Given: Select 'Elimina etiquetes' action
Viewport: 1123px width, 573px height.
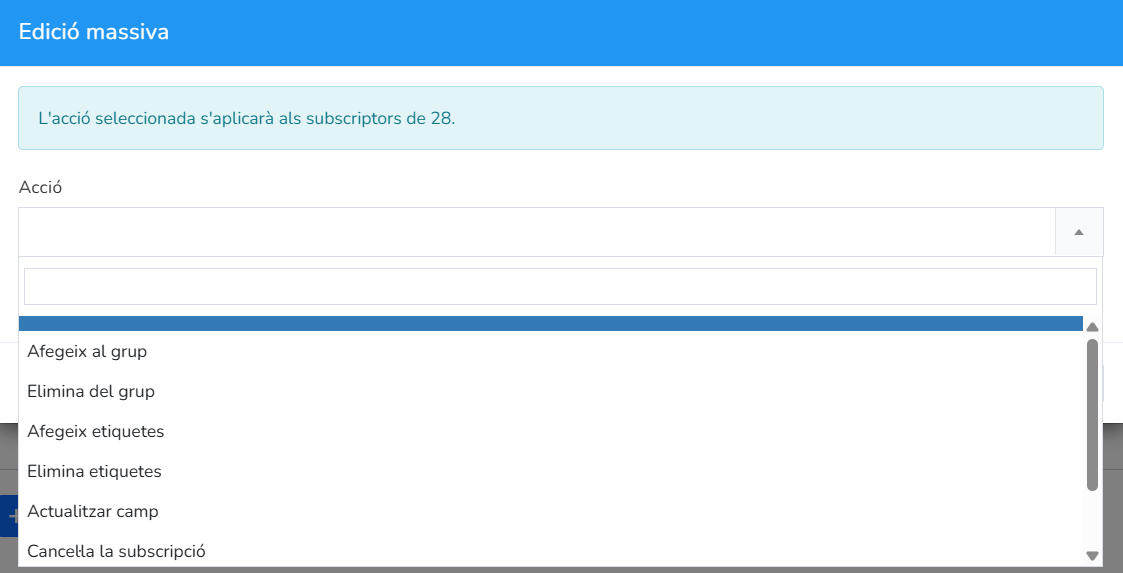Looking at the screenshot, I should 551,472.
